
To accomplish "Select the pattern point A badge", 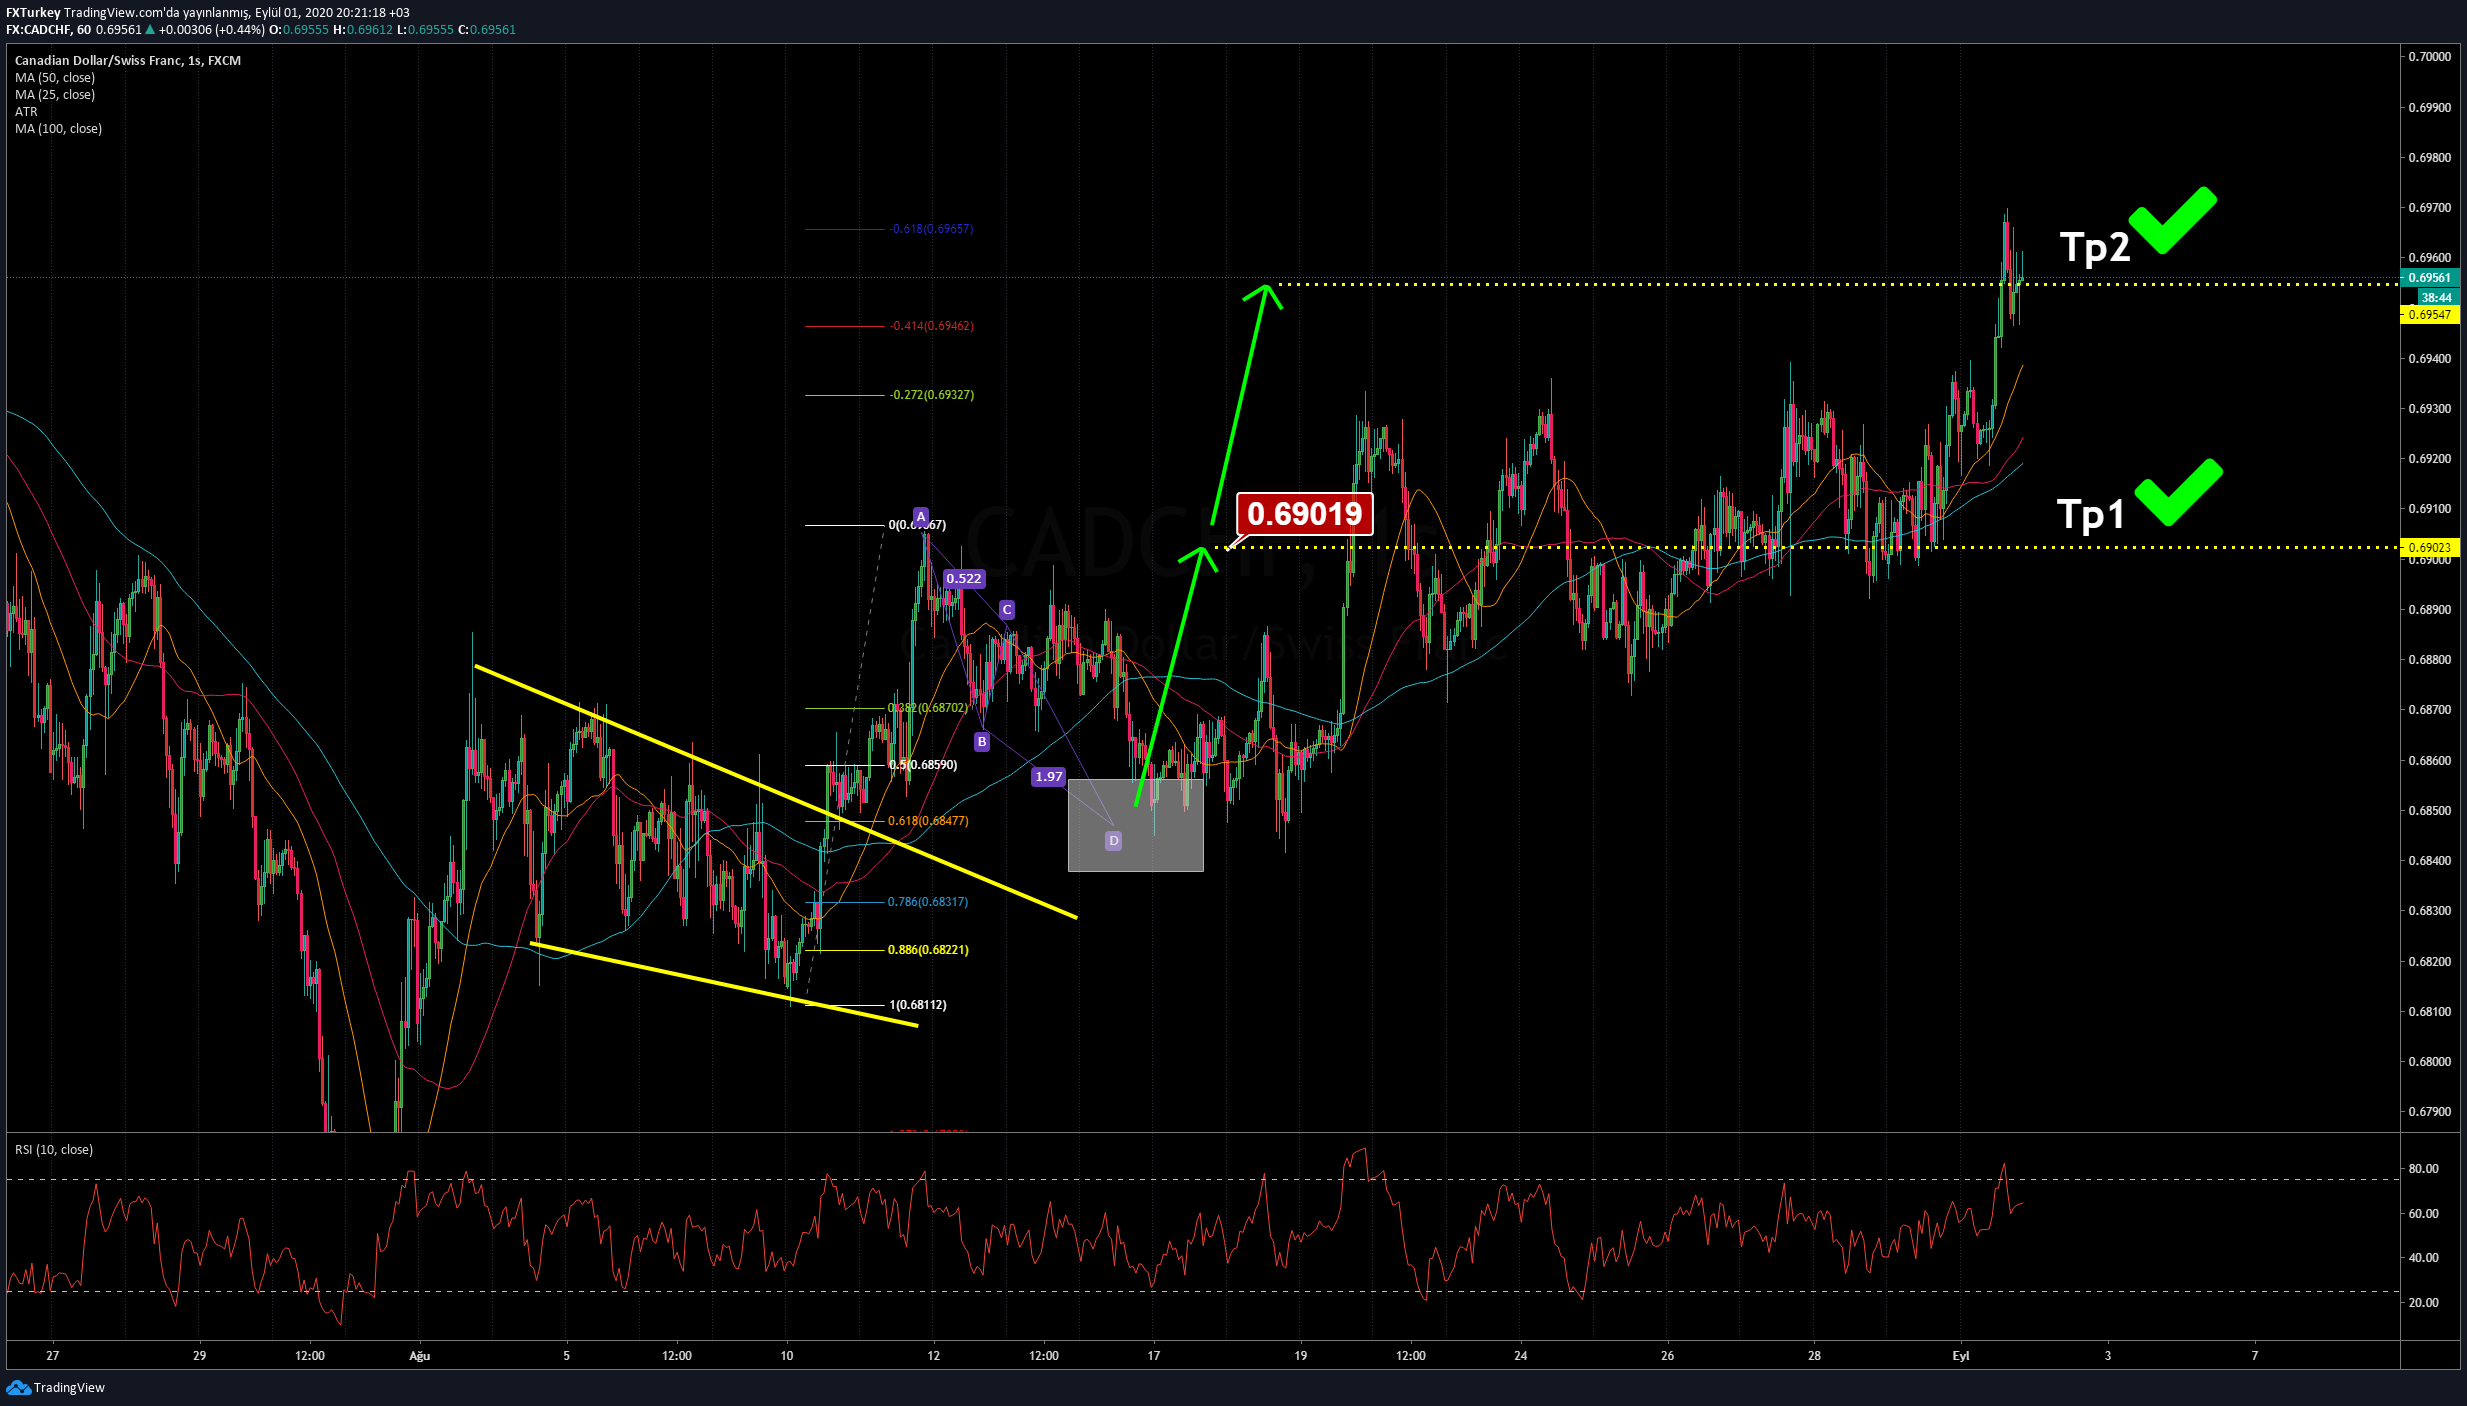I will coord(921,517).
